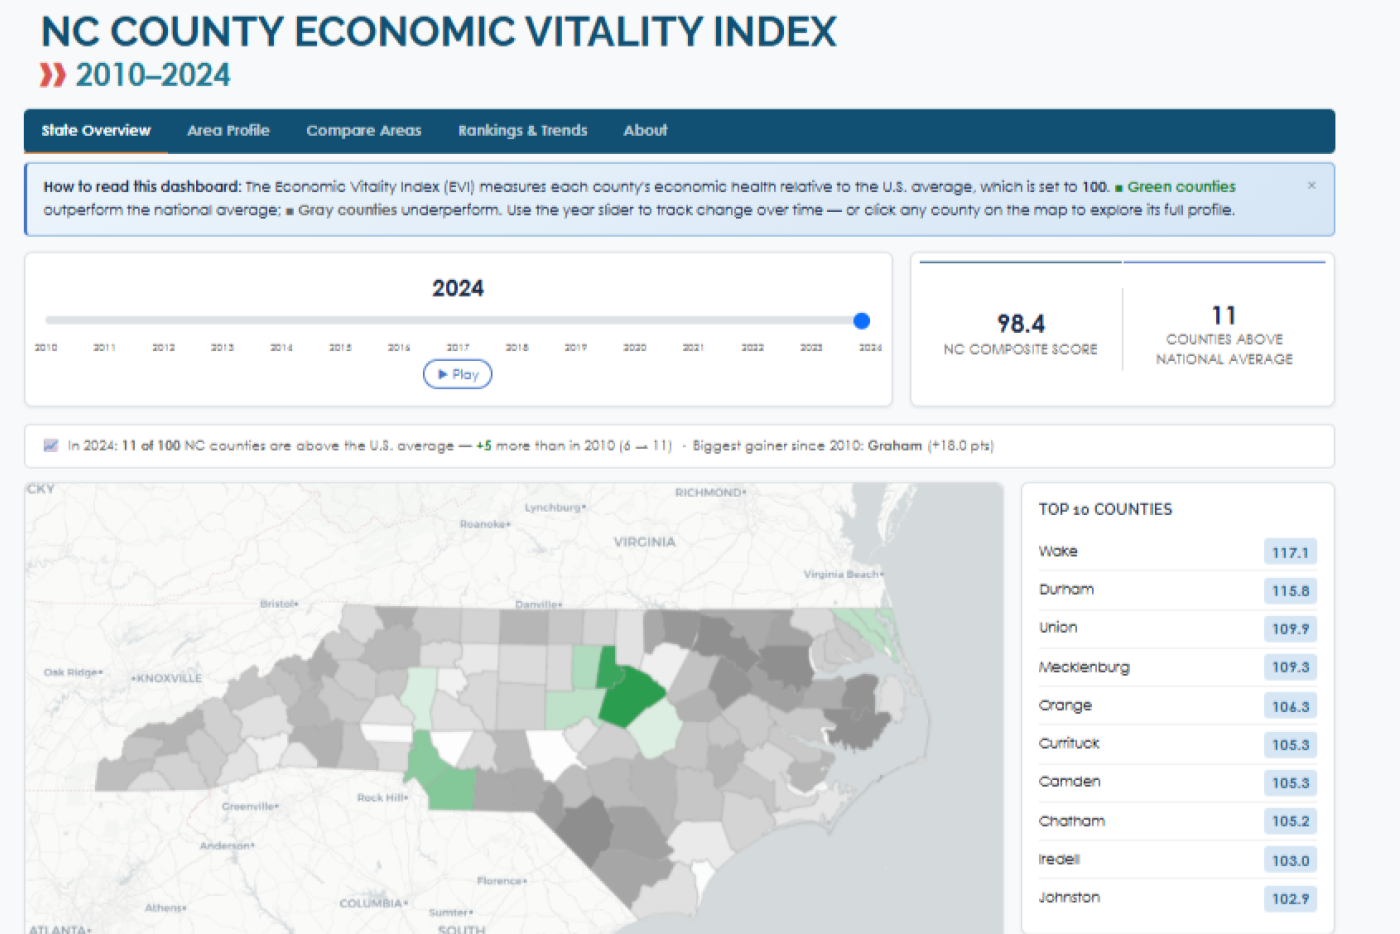Viewport: 1400px width, 934px height.
Task: Close the dashboard help info banner
Action: [1311, 186]
